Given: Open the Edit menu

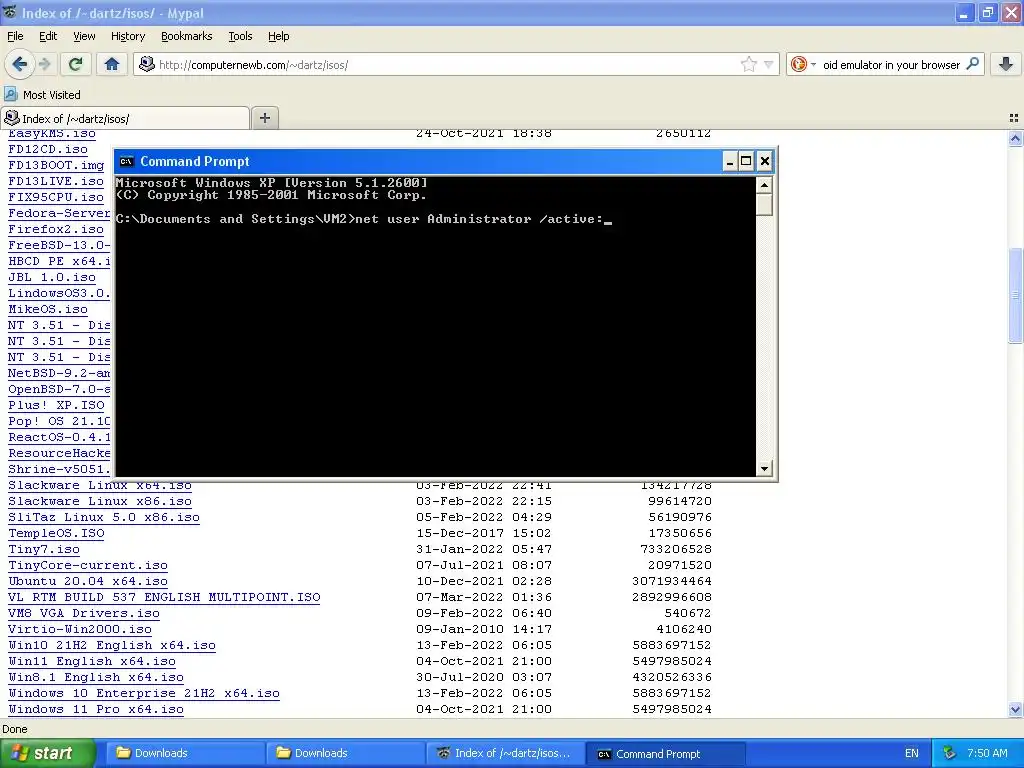Looking at the screenshot, I should click(x=48, y=36).
